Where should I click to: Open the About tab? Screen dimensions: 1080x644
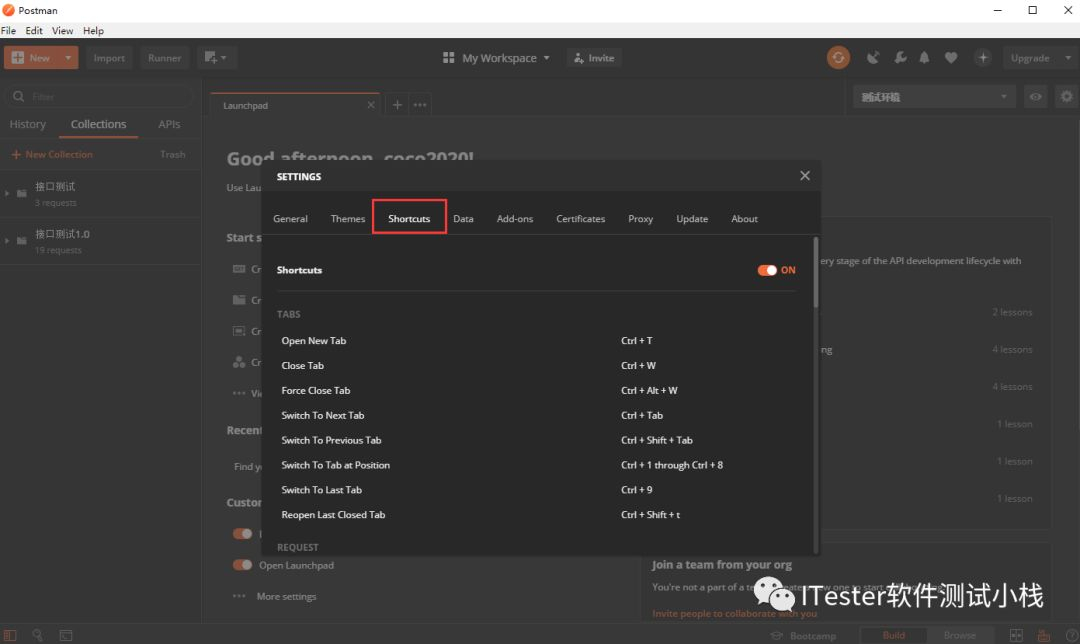pyautogui.click(x=745, y=218)
